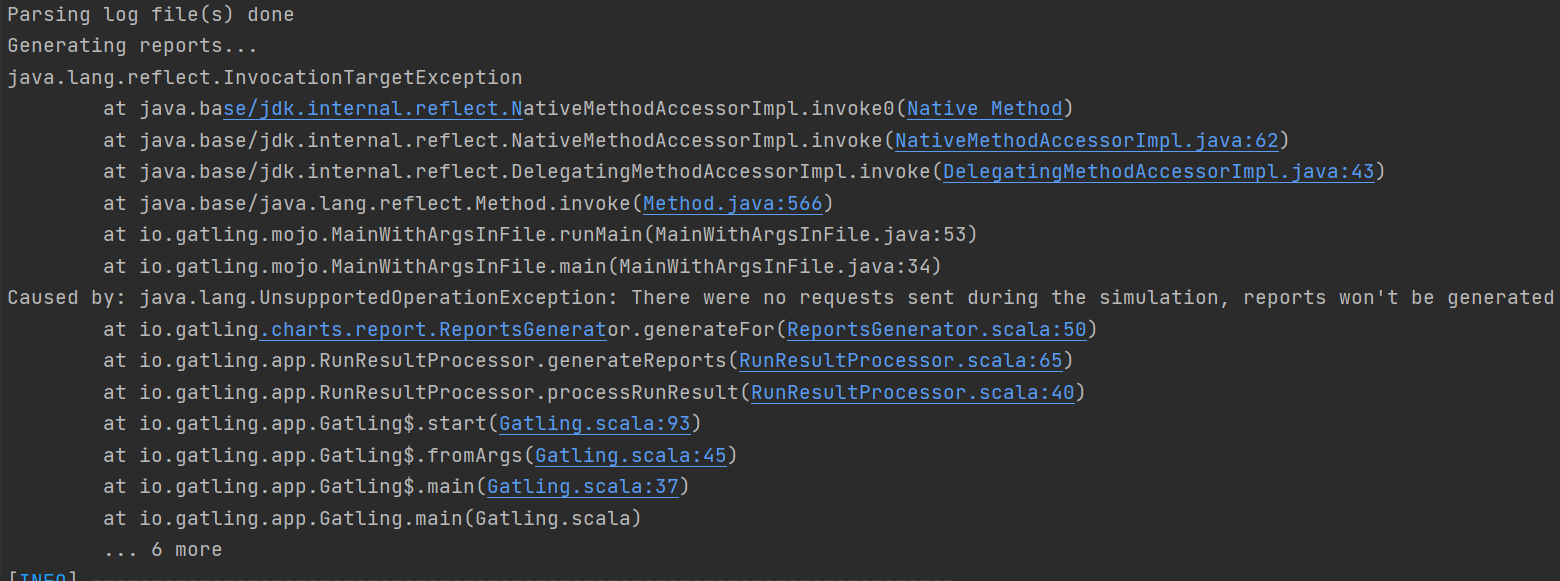This screenshot has height=581, width=1560.
Task: Open Gatling.scala at line 93
Action: (595, 423)
